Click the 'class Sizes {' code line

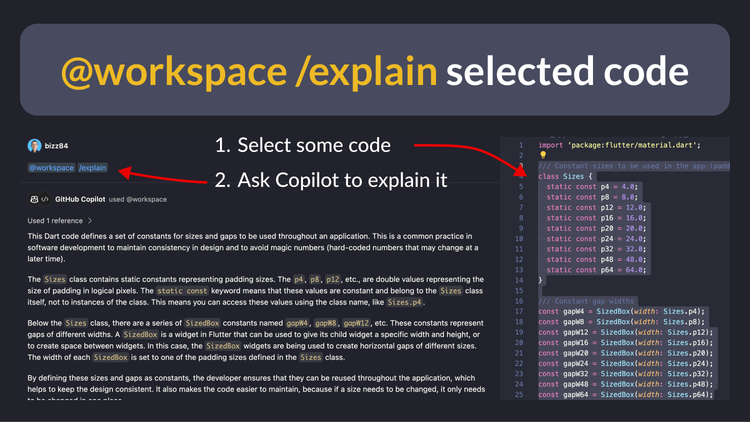pos(565,177)
